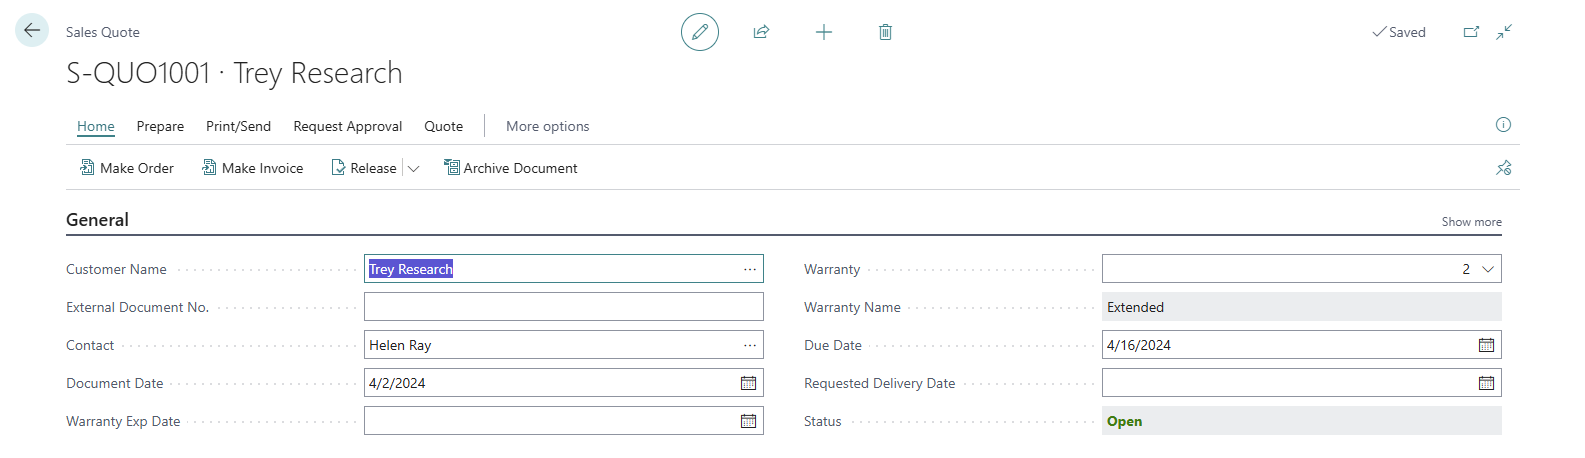This screenshot has width=1585, height=458.
Task: Expand the Release dropdown arrow
Action: (413, 168)
